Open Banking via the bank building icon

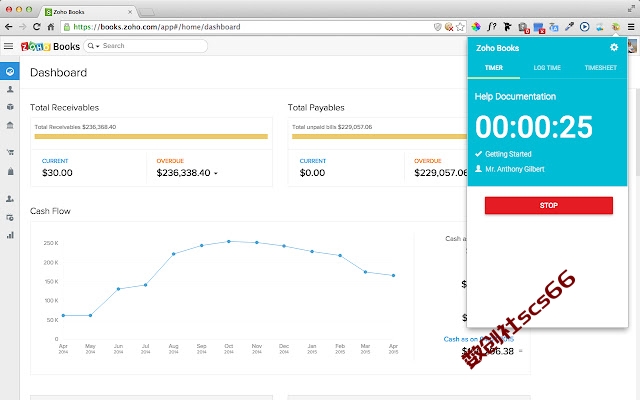10,125
